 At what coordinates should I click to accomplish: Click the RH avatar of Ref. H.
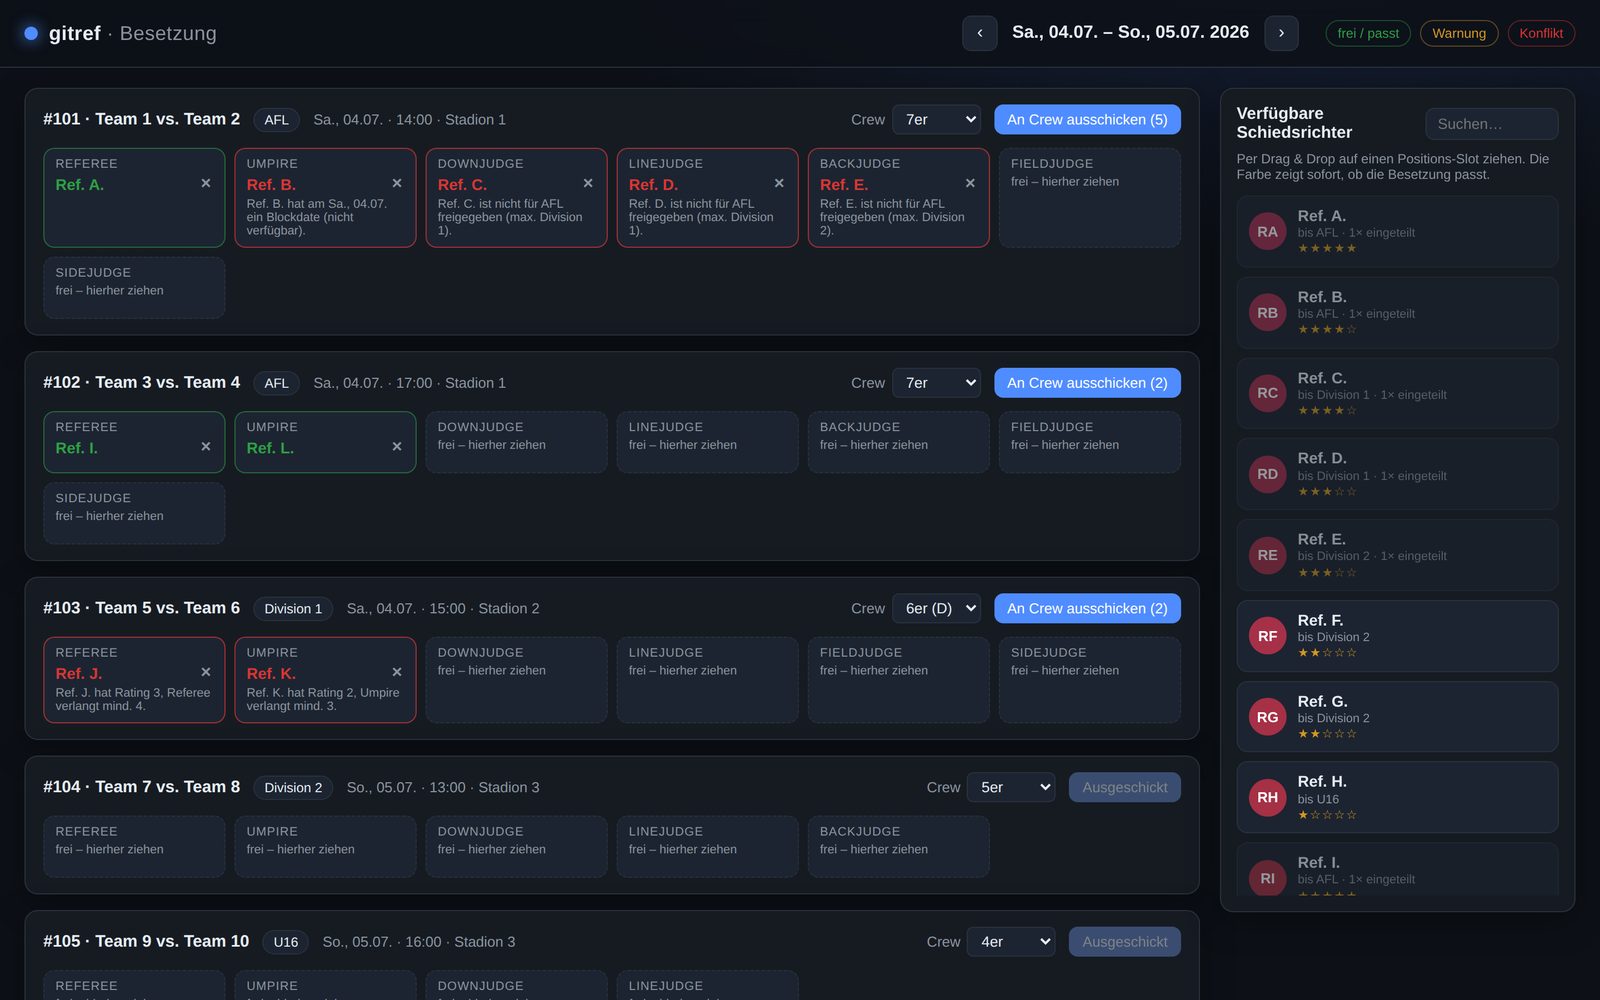click(1267, 797)
